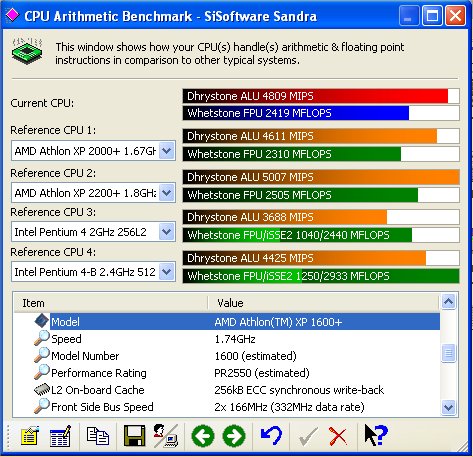The height and width of the screenshot is (457, 473).
Task: Click the value 256kB ECC synchronous write-back
Action: click(x=299, y=390)
